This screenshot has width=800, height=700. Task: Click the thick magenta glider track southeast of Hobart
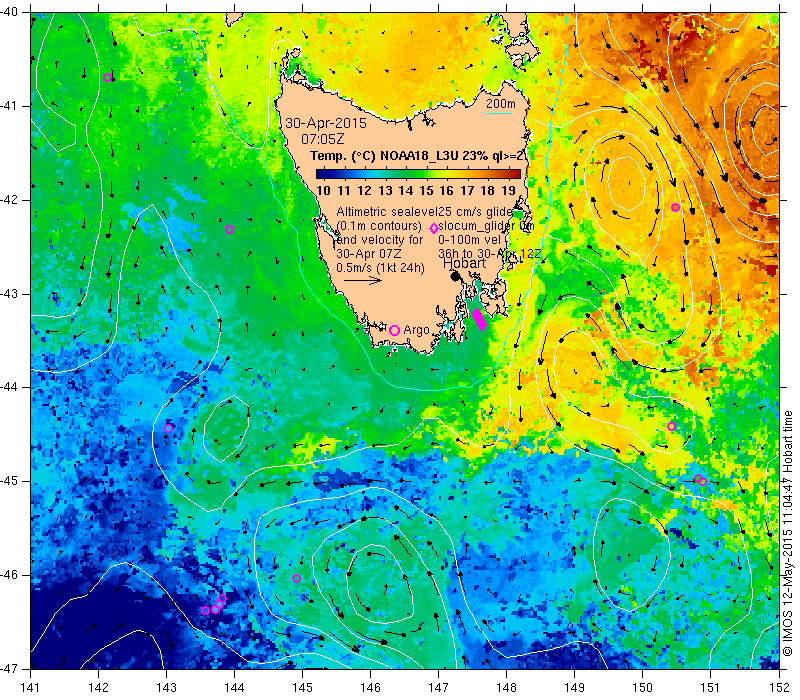tap(480, 319)
